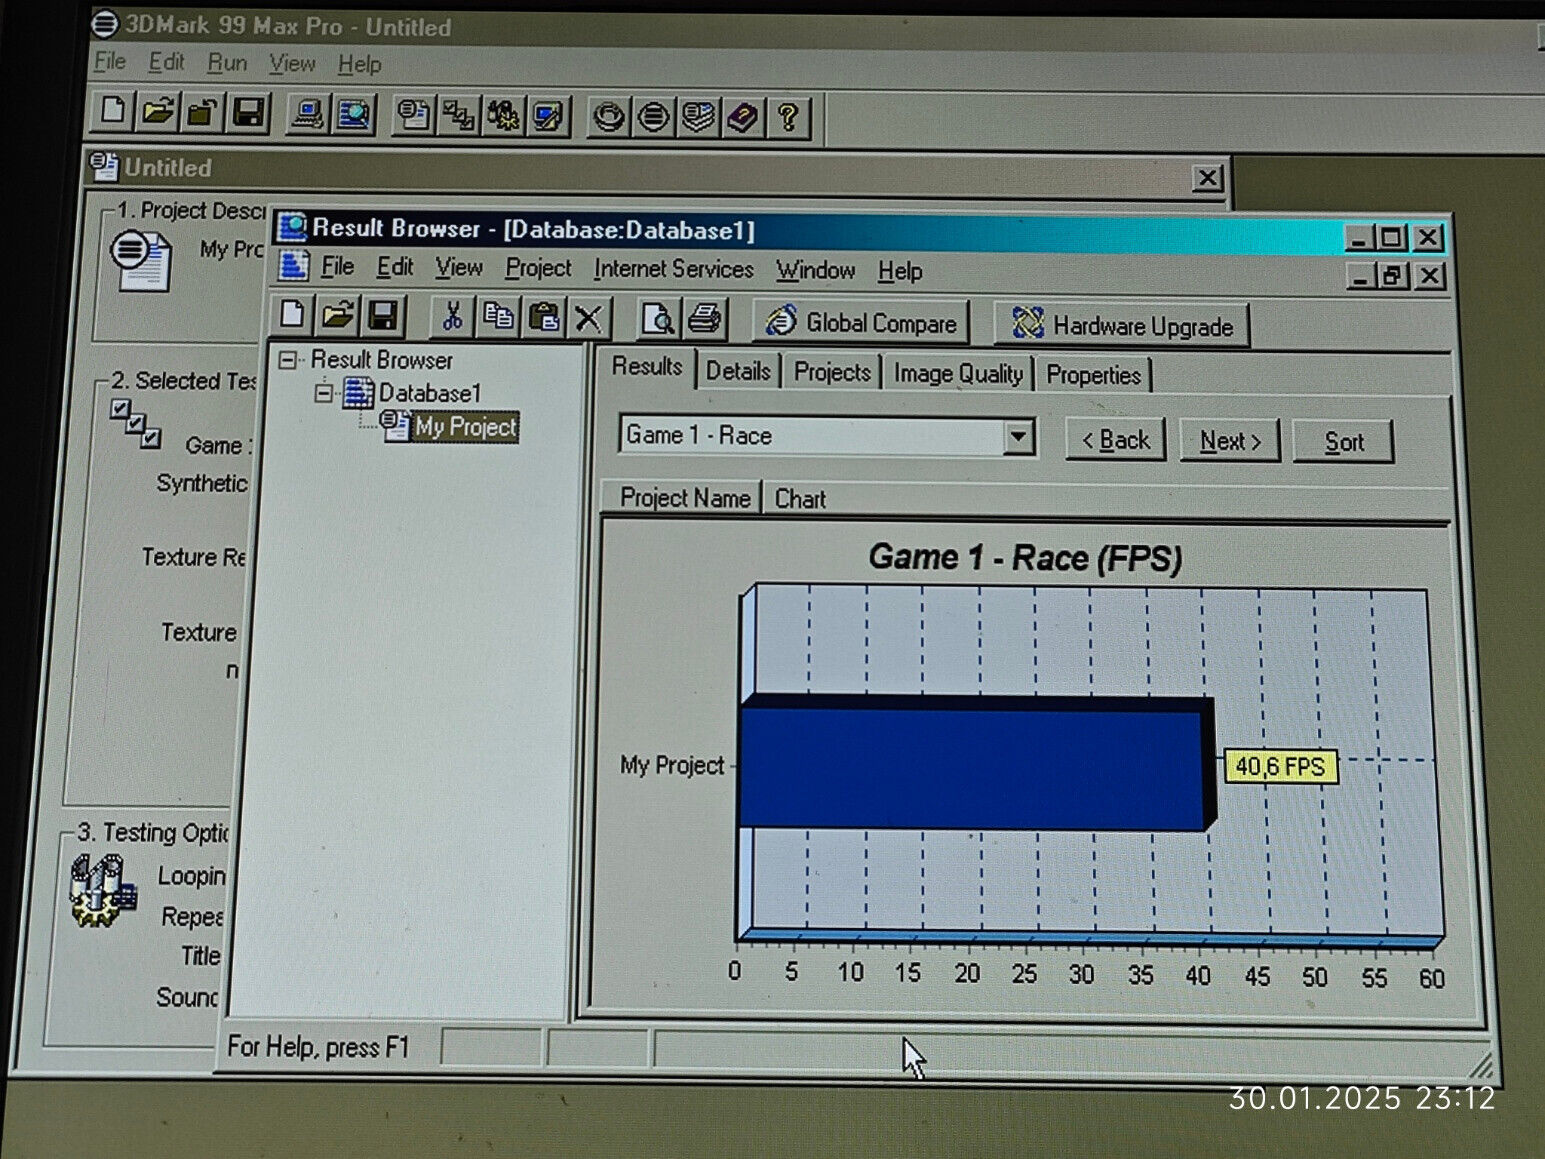
Task: Click Help menu in Result Browser
Action: (x=900, y=271)
